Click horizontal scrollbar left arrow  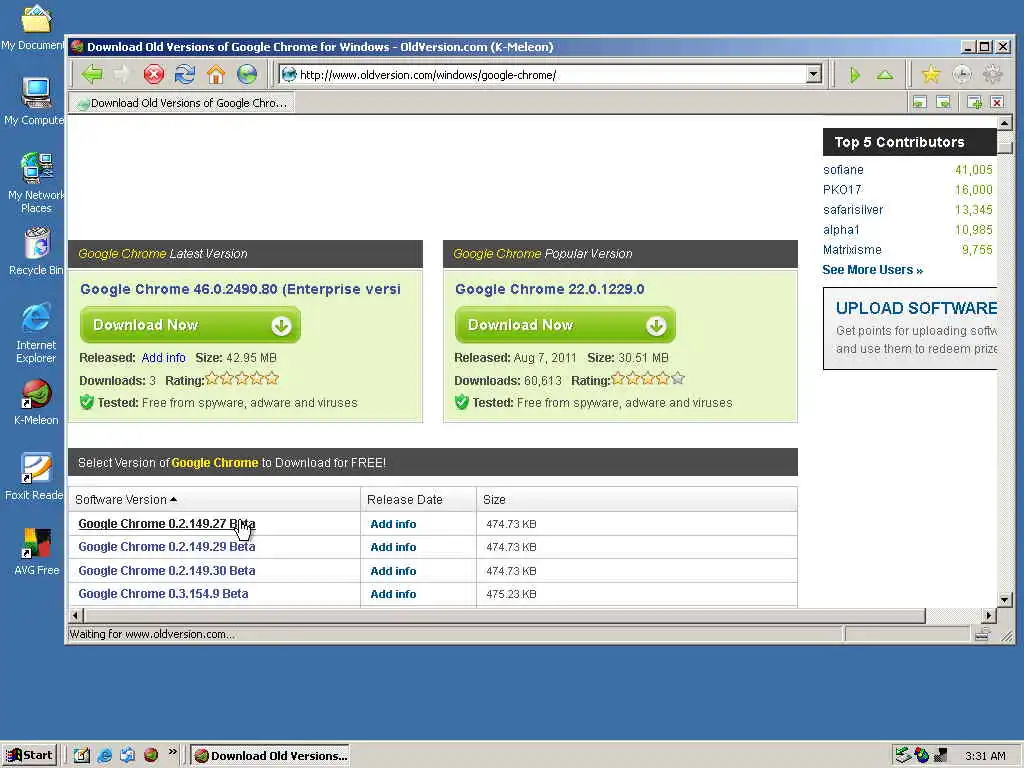coord(76,615)
